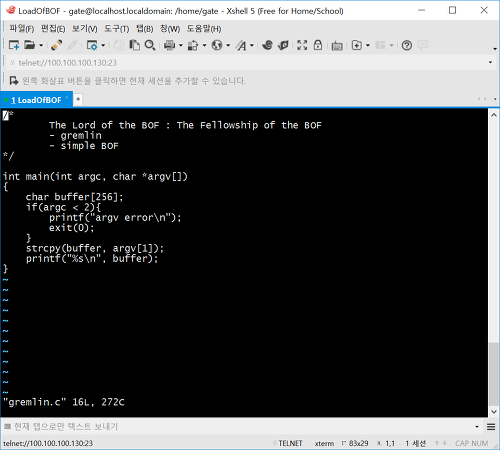Screen dimensions: 500x450
Task: Expand the Font dropdown arrow
Action: (x=252, y=45)
